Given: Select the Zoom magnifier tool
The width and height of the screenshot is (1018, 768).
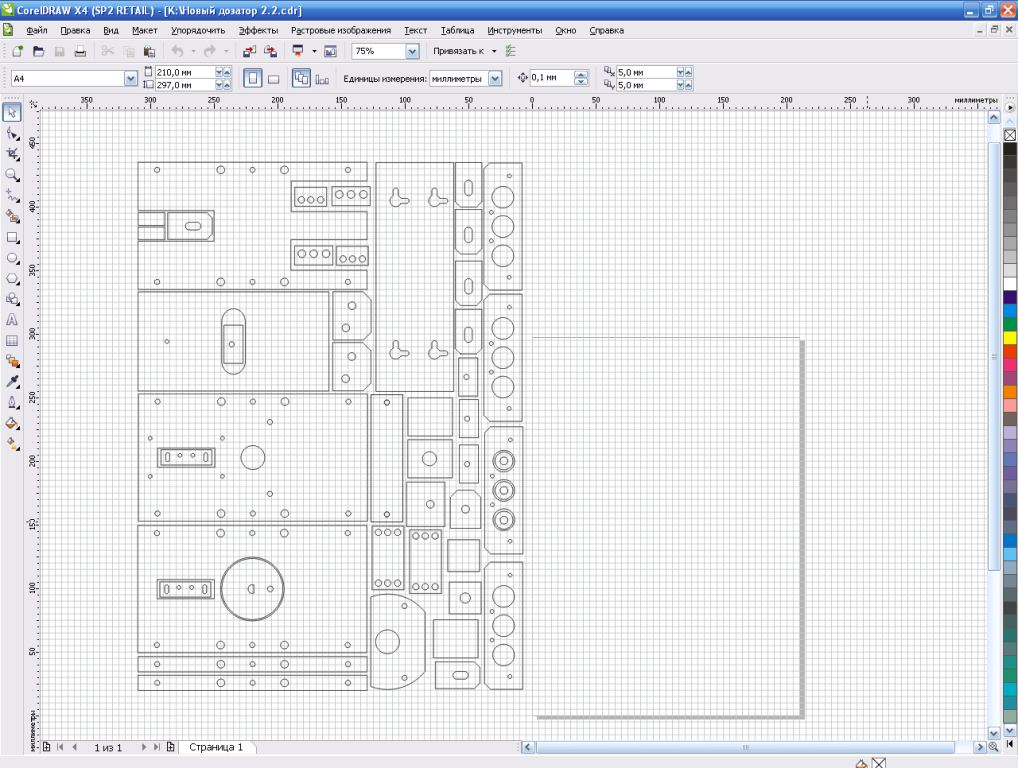Looking at the screenshot, I should click(x=13, y=174).
